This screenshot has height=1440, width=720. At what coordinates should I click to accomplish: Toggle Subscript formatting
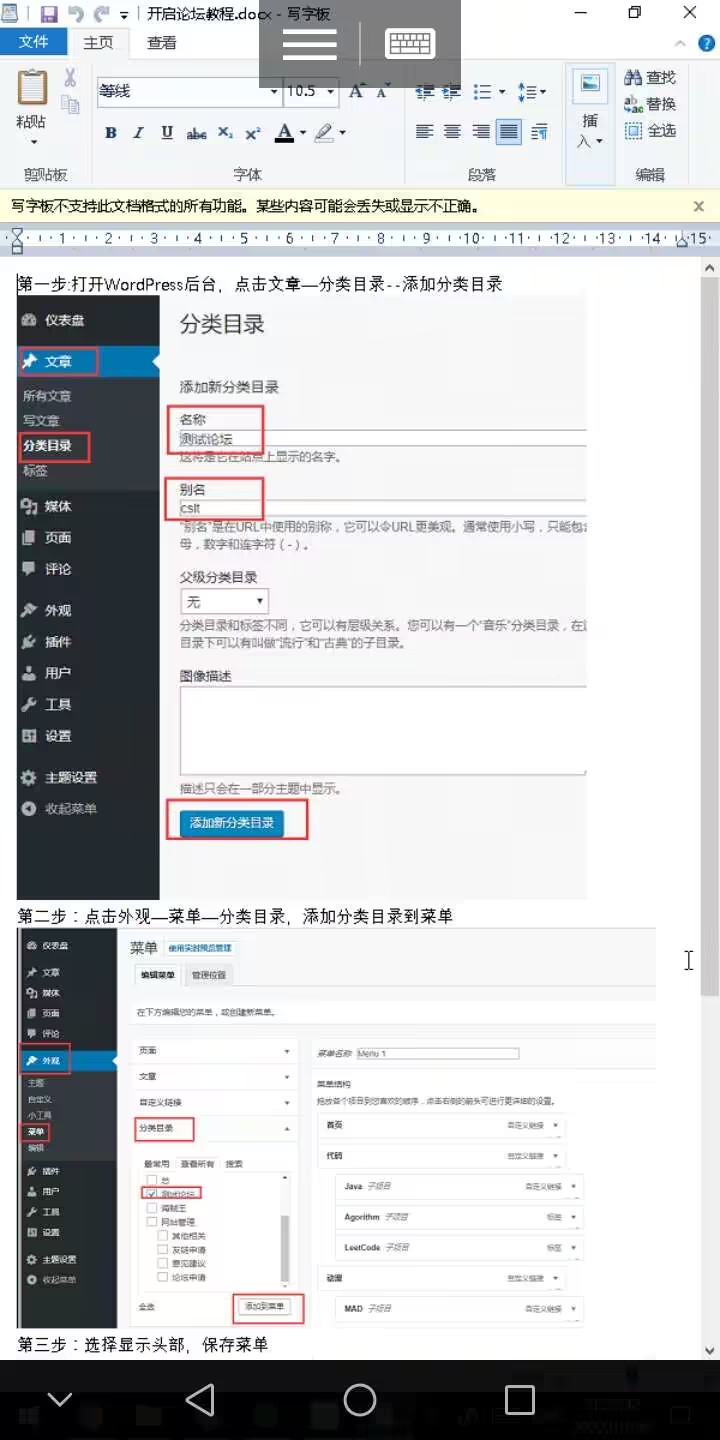pos(226,133)
